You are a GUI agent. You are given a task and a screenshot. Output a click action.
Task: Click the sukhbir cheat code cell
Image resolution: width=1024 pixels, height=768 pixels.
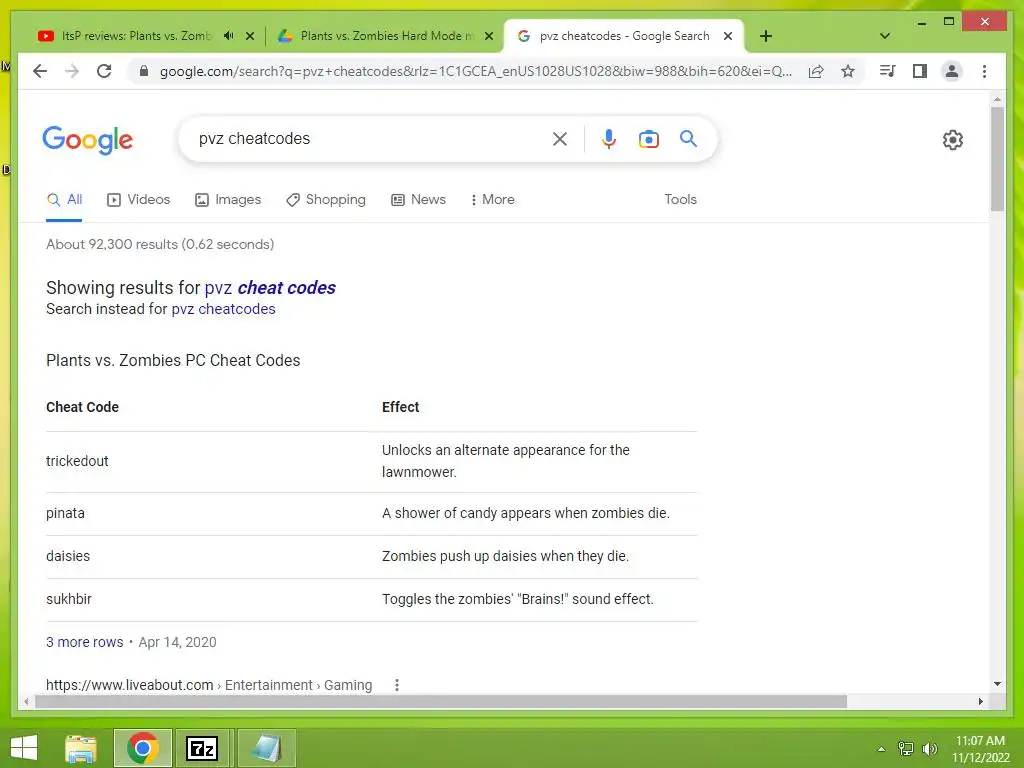pyautogui.click(x=69, y=600)
